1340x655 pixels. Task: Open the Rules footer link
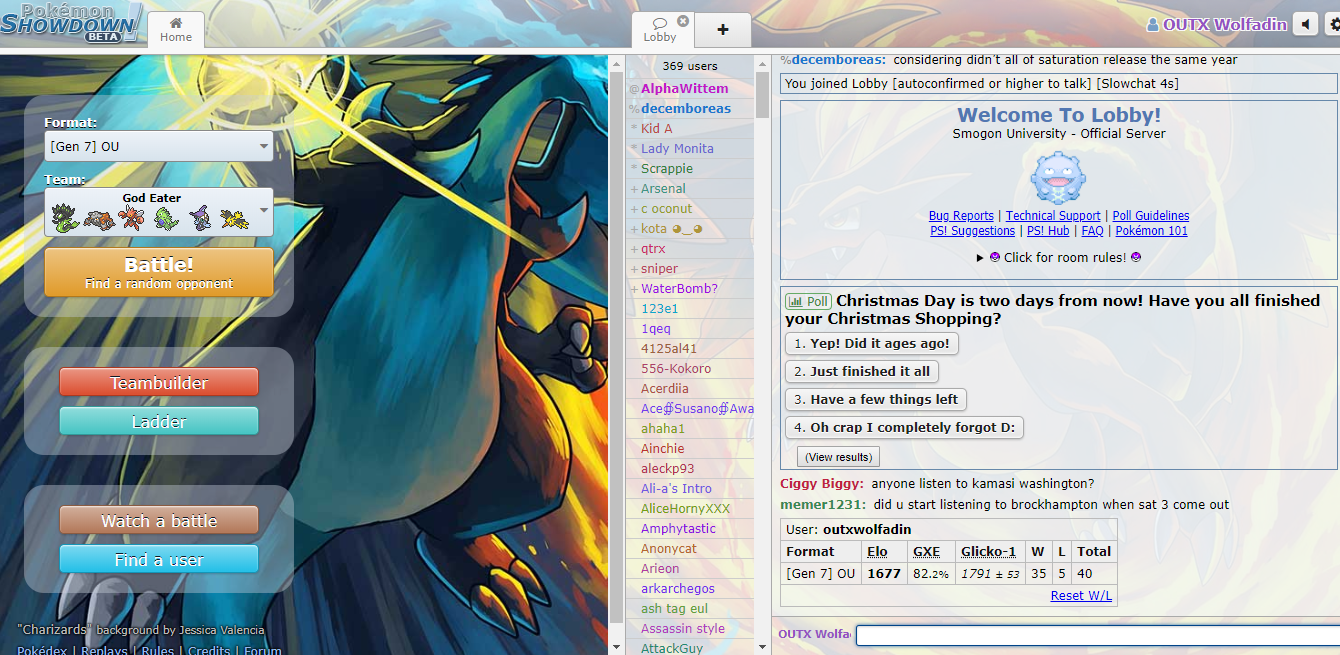158,650
